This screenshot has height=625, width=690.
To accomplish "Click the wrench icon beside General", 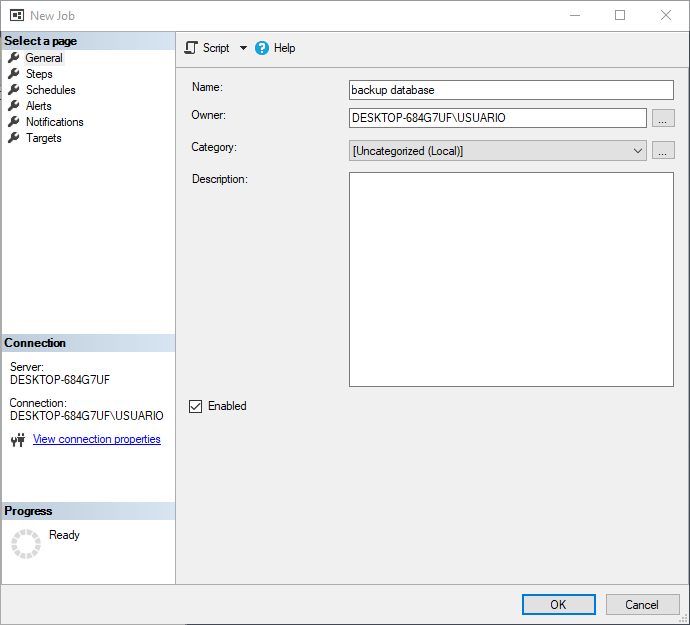I will [x=14, y=58].
